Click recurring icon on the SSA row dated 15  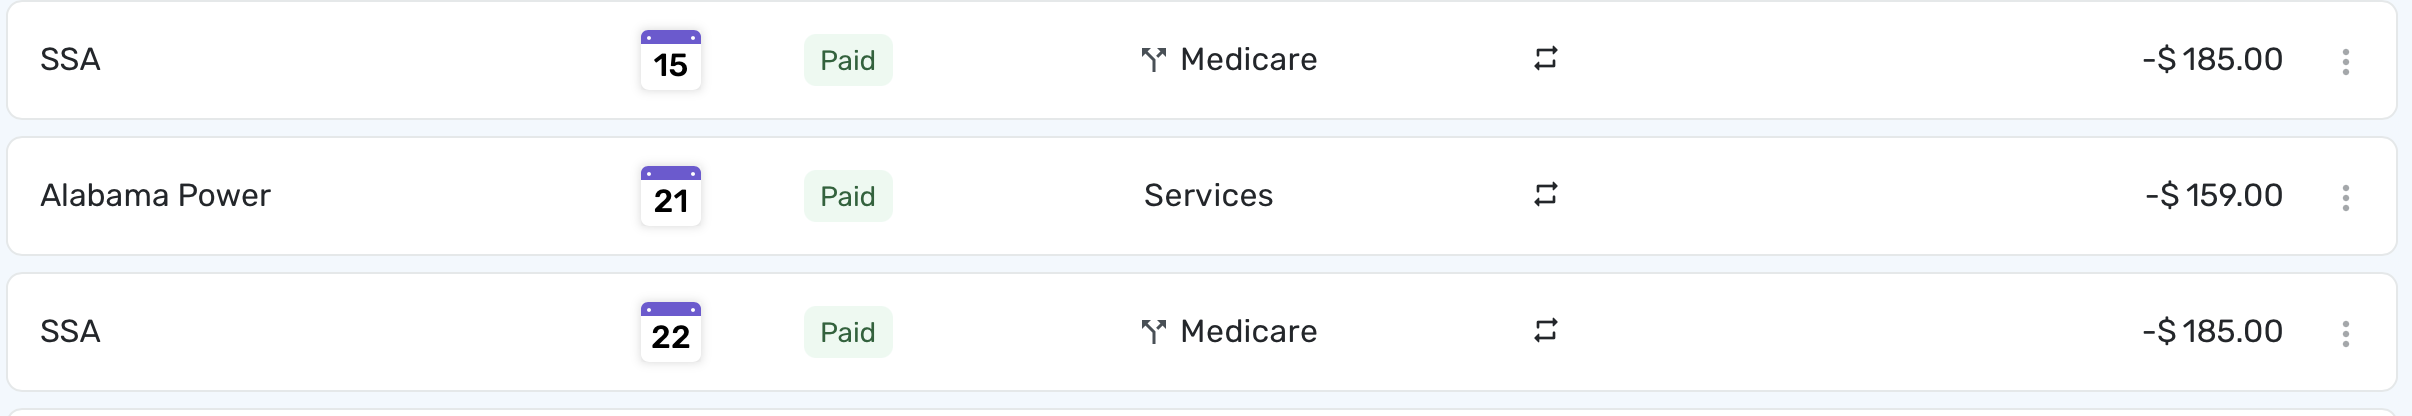tap(1546, 59)
